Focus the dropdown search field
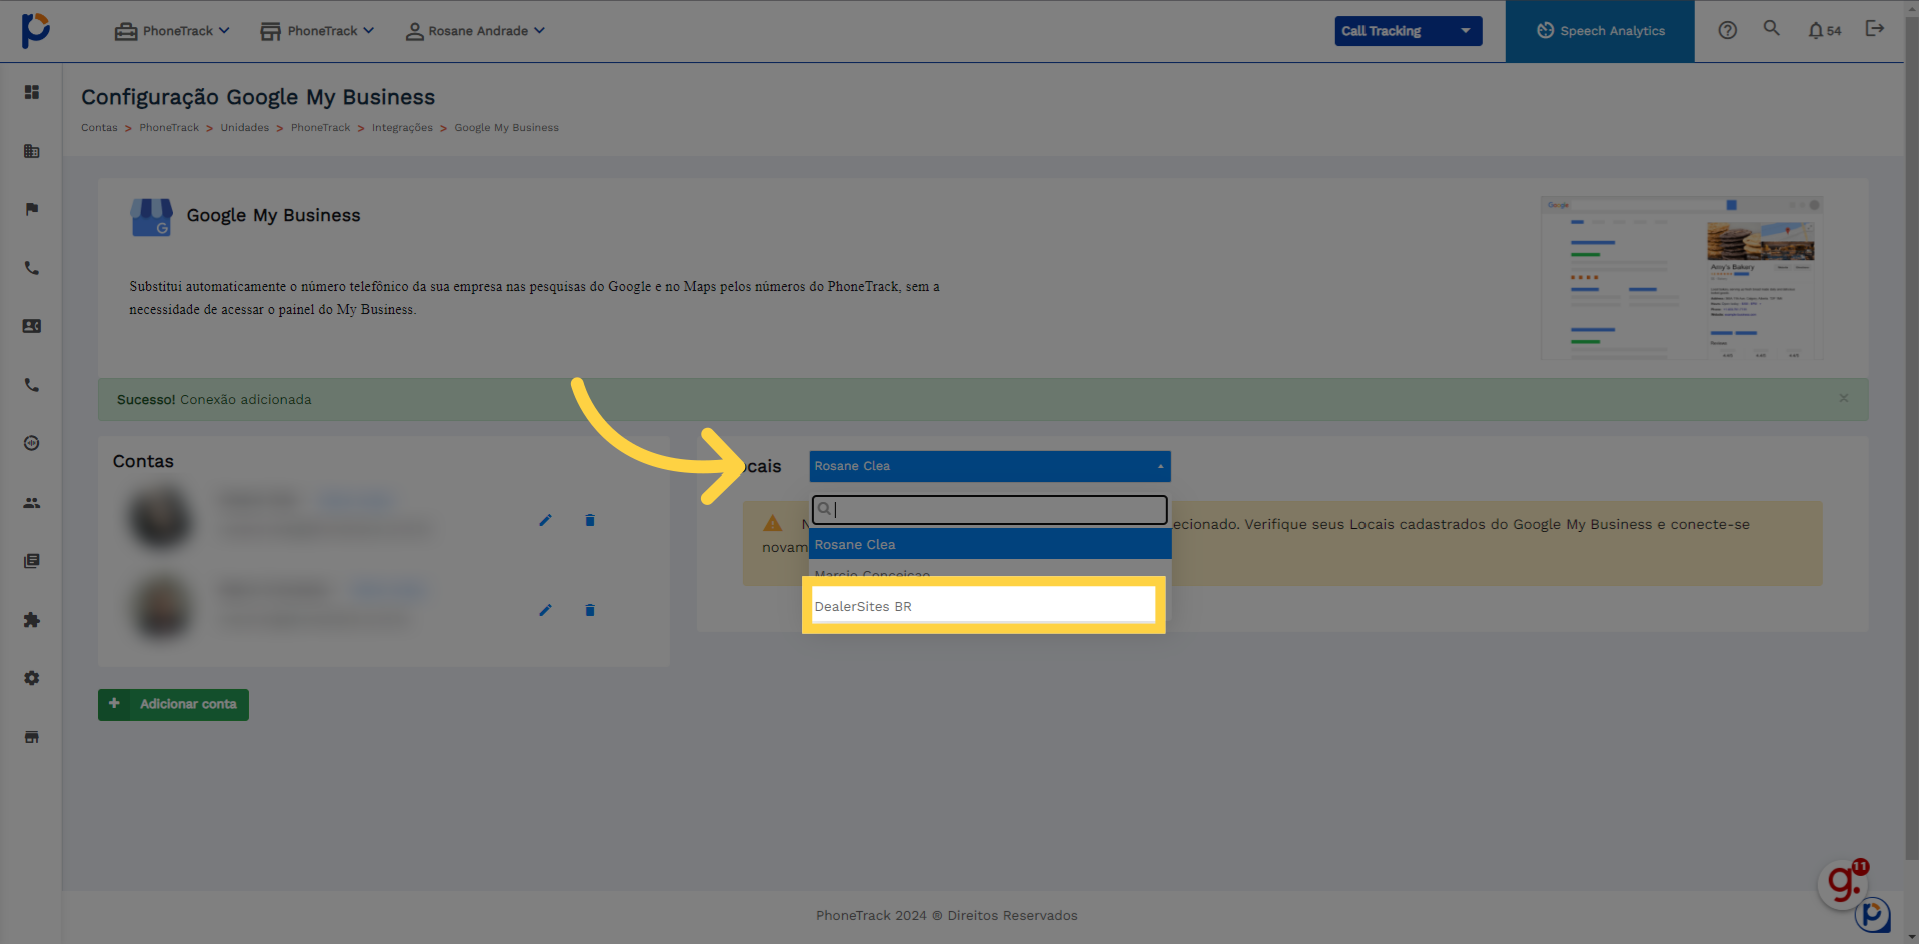 (990, 509)
